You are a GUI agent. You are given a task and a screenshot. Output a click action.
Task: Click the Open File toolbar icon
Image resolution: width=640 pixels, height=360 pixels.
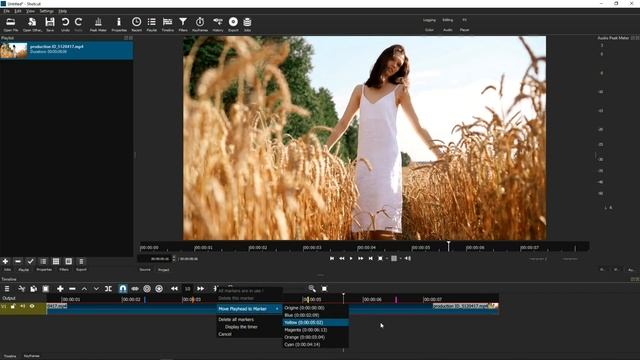[x=11, y=24]
